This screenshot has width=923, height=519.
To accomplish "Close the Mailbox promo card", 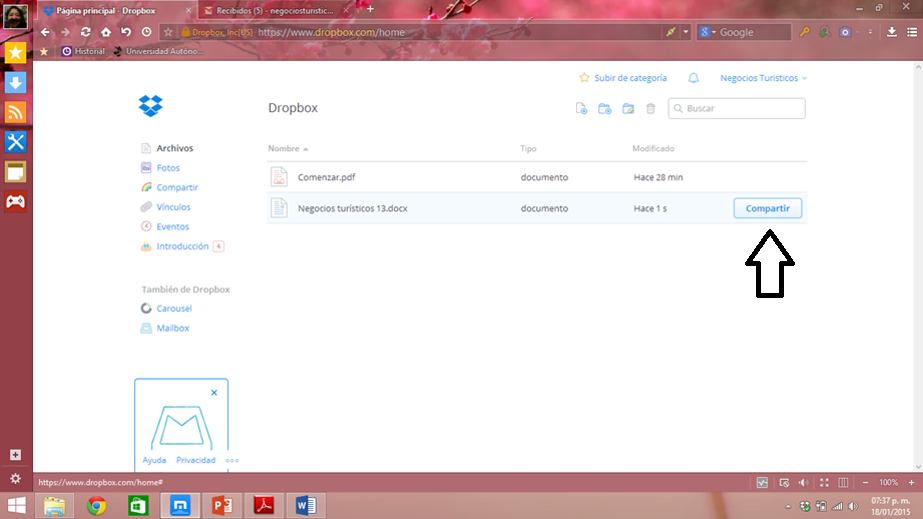I will tap(214, 393).
